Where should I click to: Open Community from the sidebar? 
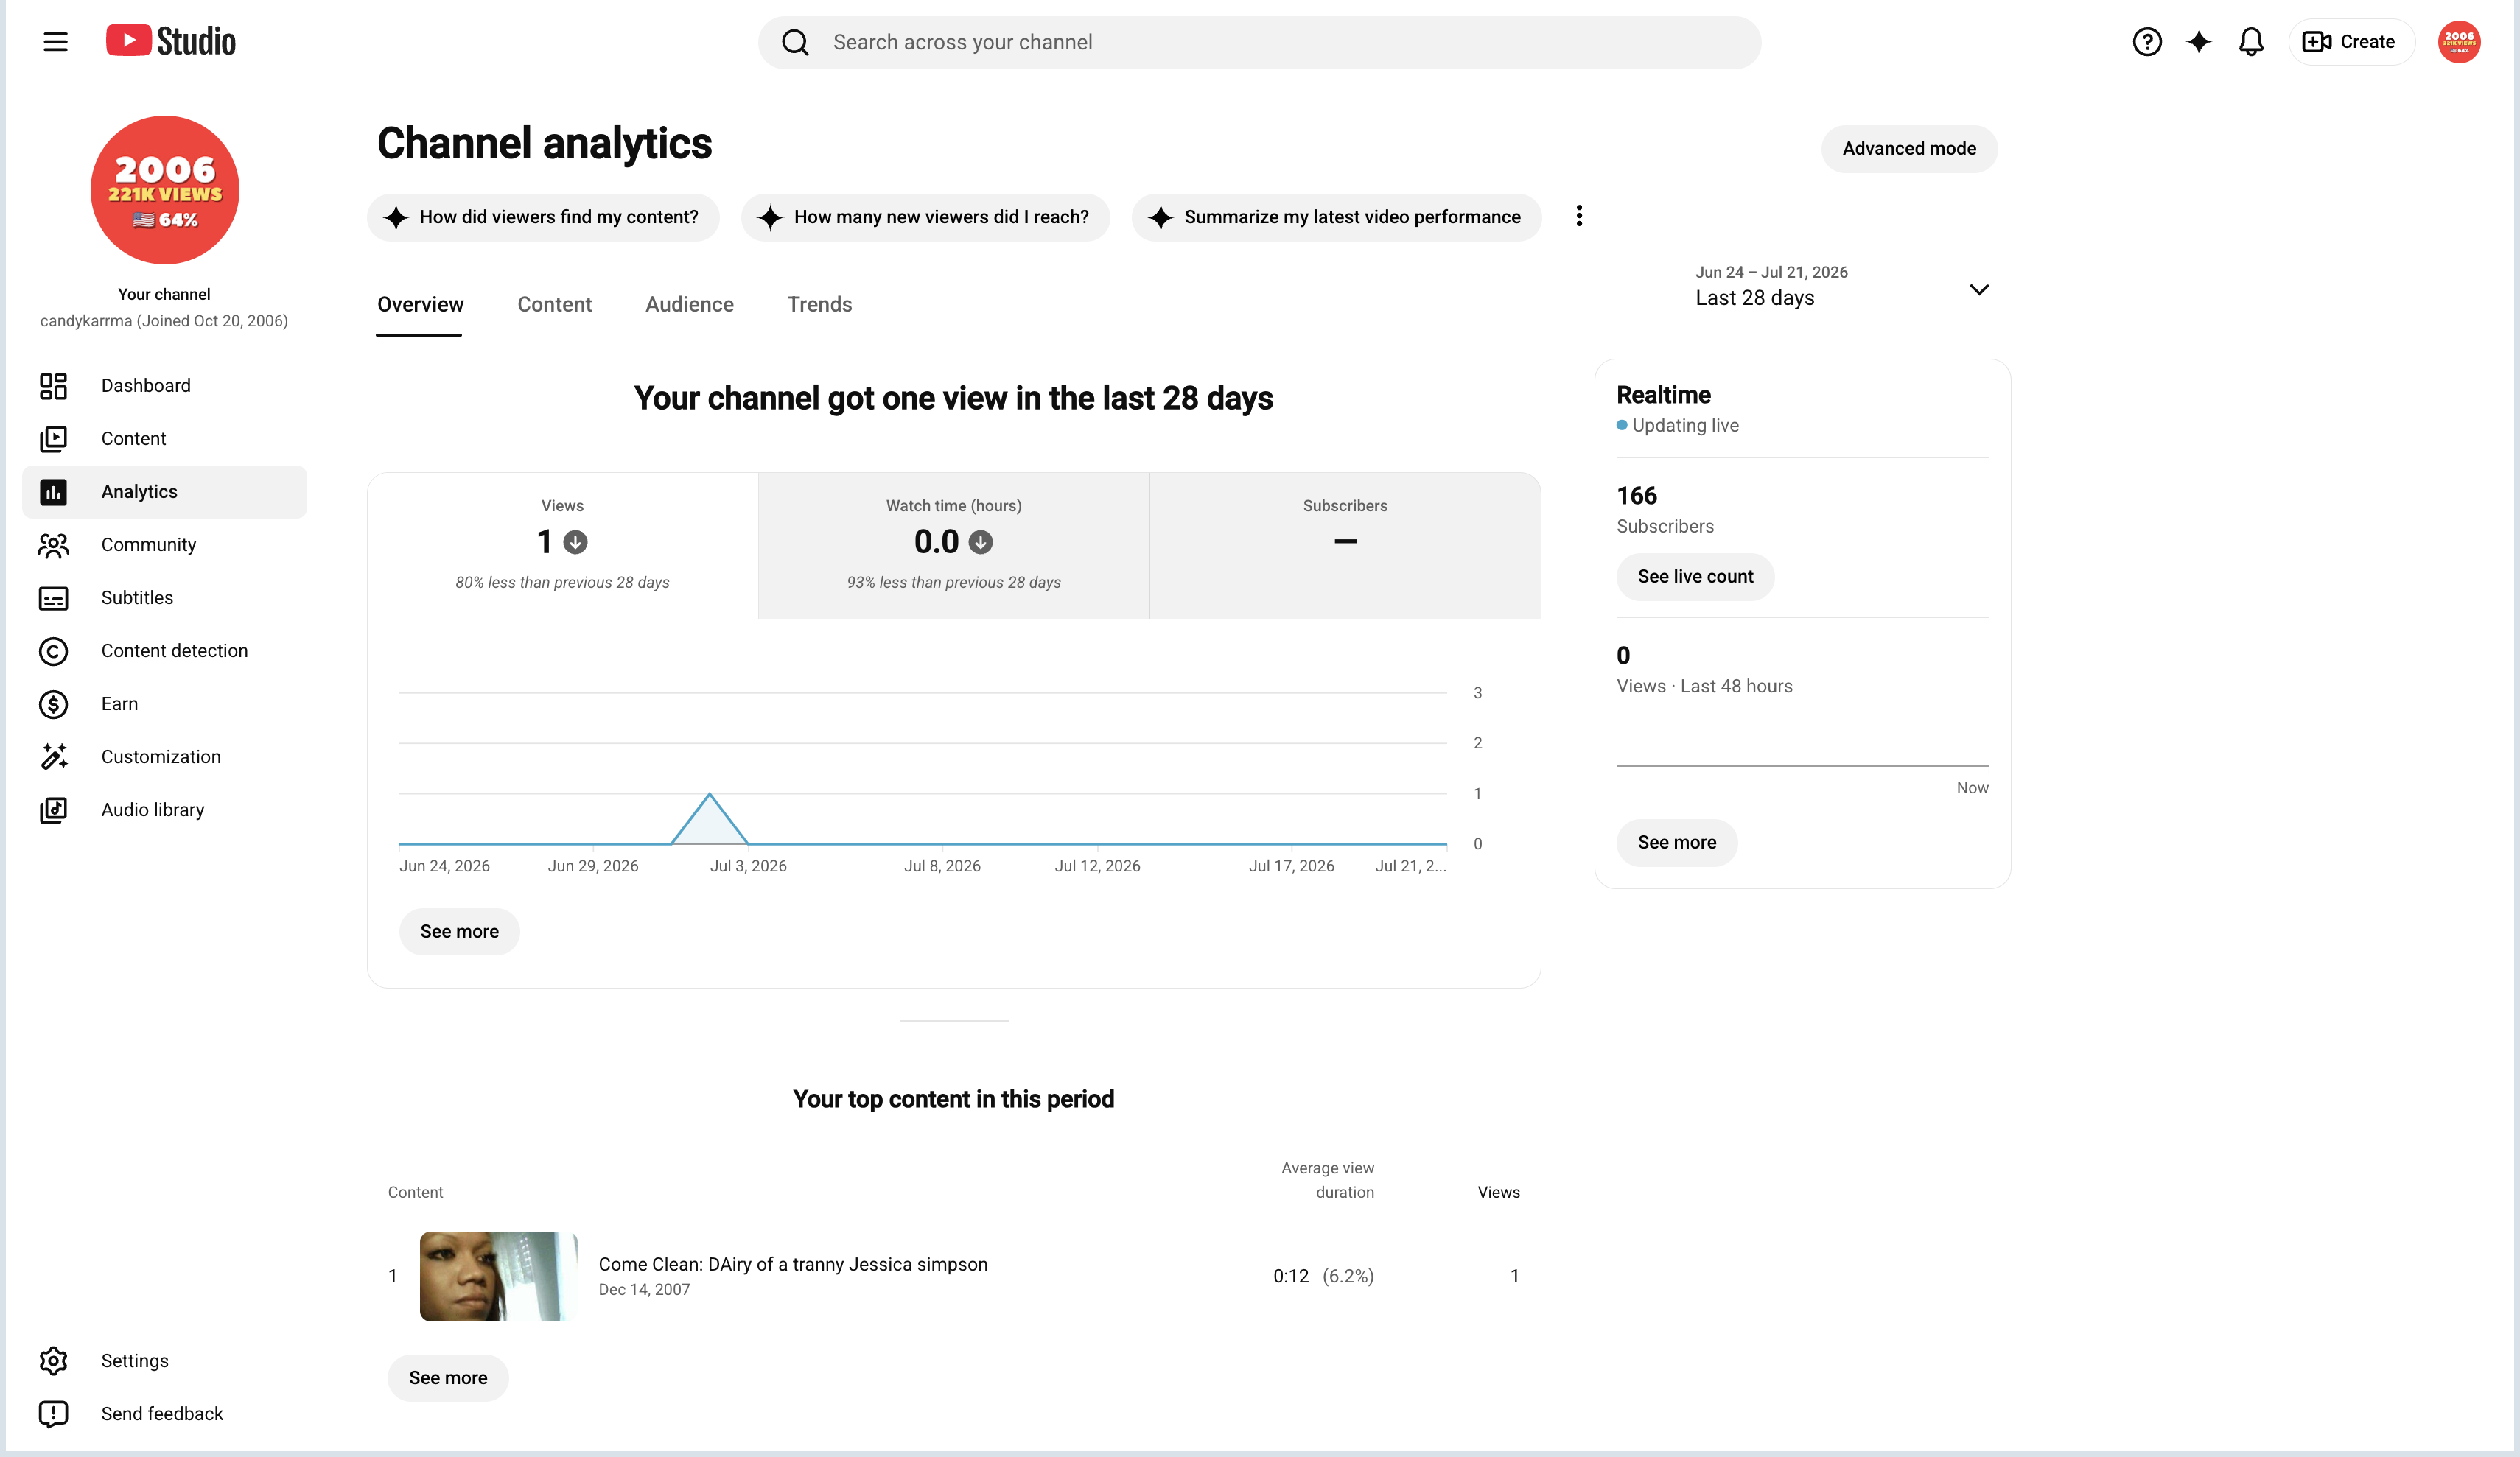tap(164, 545)
